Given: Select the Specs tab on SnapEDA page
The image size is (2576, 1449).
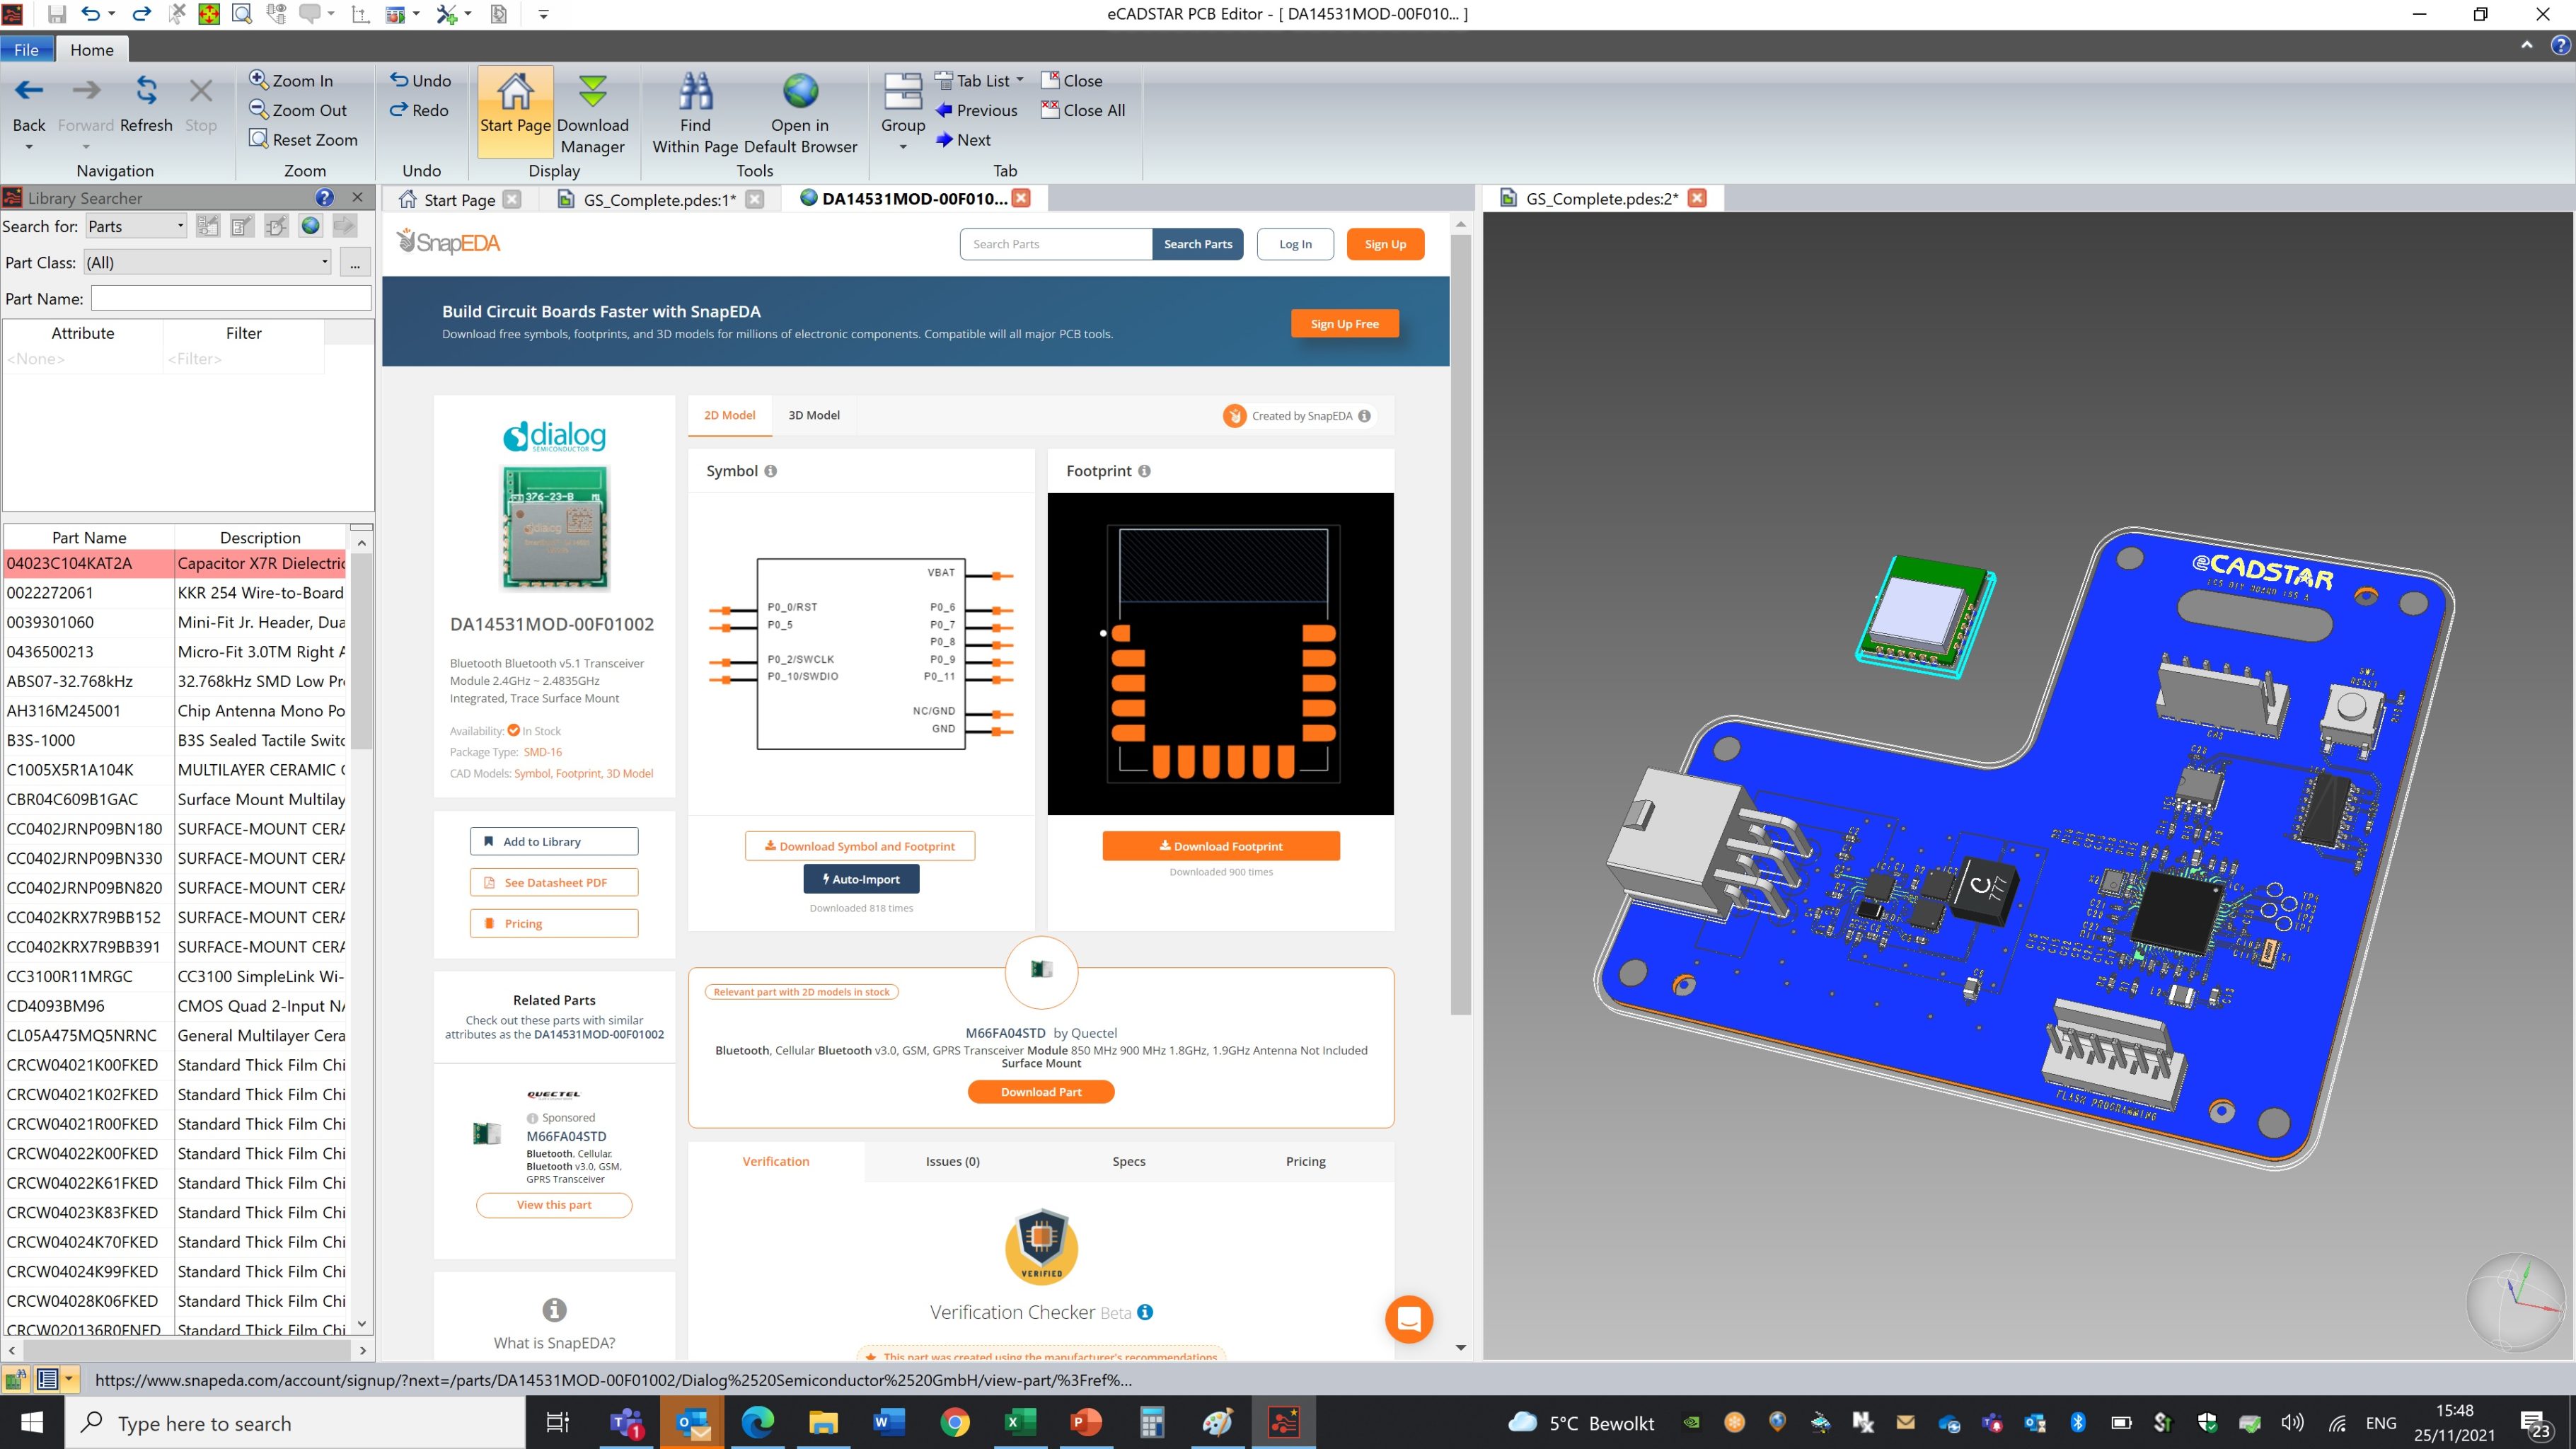Looking at the screenshot, I should (x=1128, y=1161).
